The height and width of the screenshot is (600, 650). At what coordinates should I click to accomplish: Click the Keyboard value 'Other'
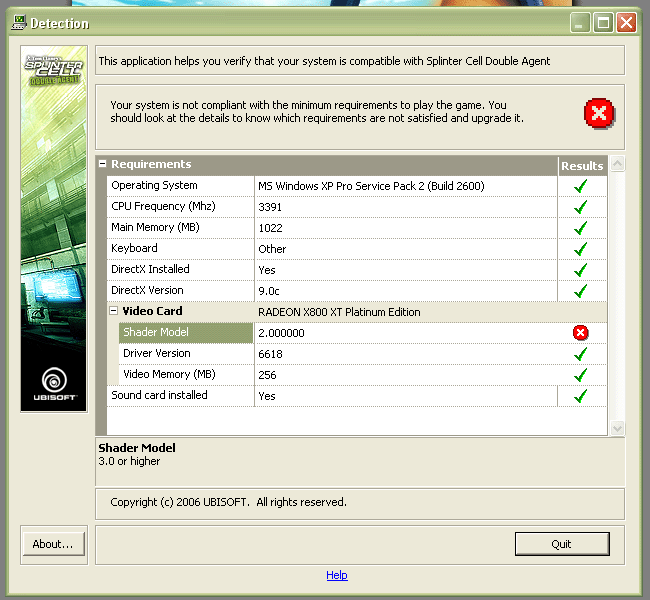coord(272,249)
